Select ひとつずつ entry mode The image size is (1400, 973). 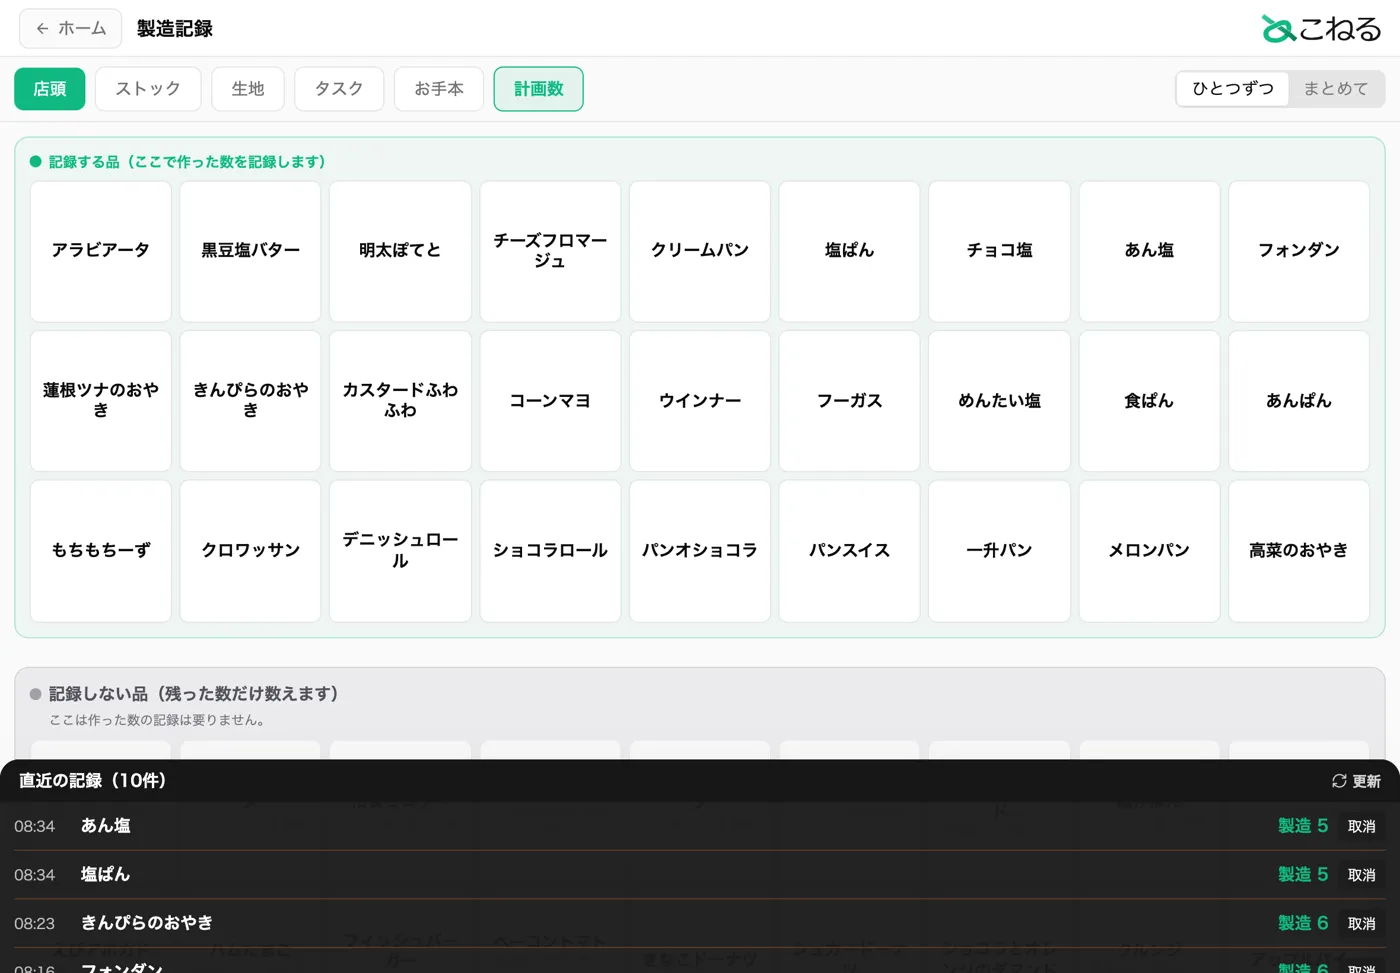(x=1233, y=89)
